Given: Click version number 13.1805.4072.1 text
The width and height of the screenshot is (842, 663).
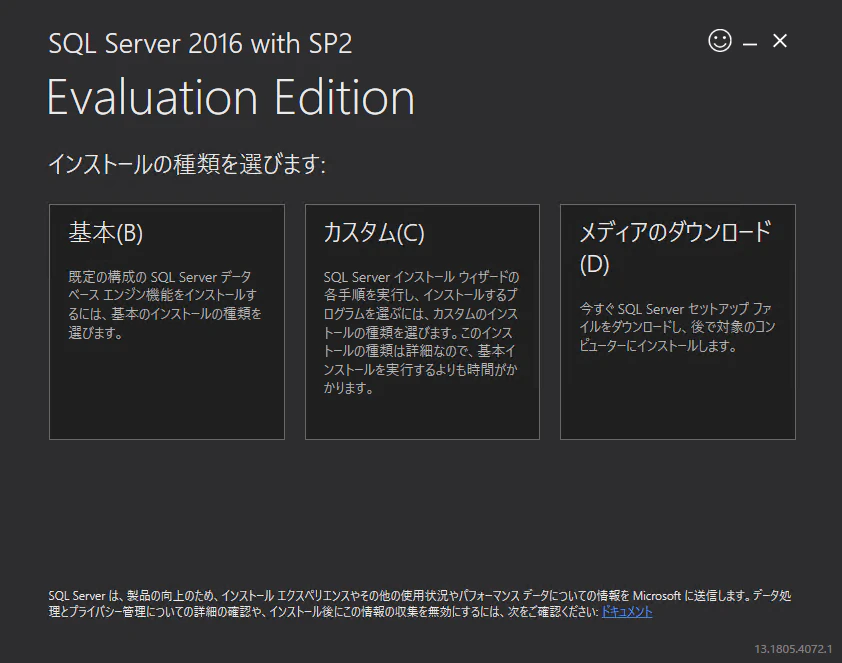Looking at the screenshot, I should tap(793, 649).
